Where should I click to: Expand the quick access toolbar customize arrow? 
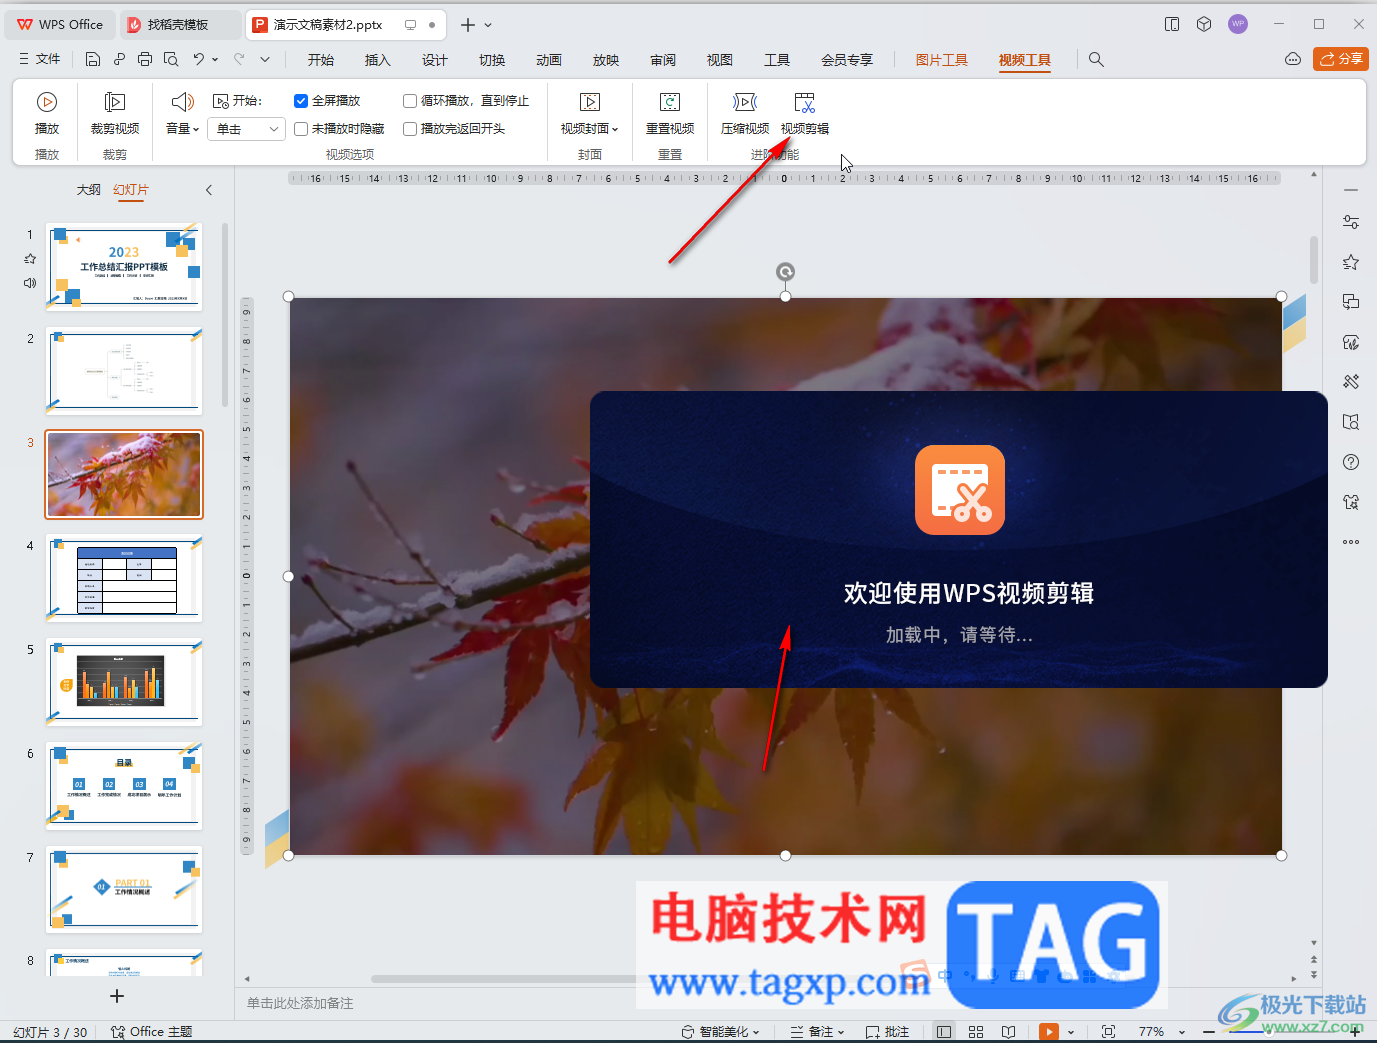click(265, 59)
